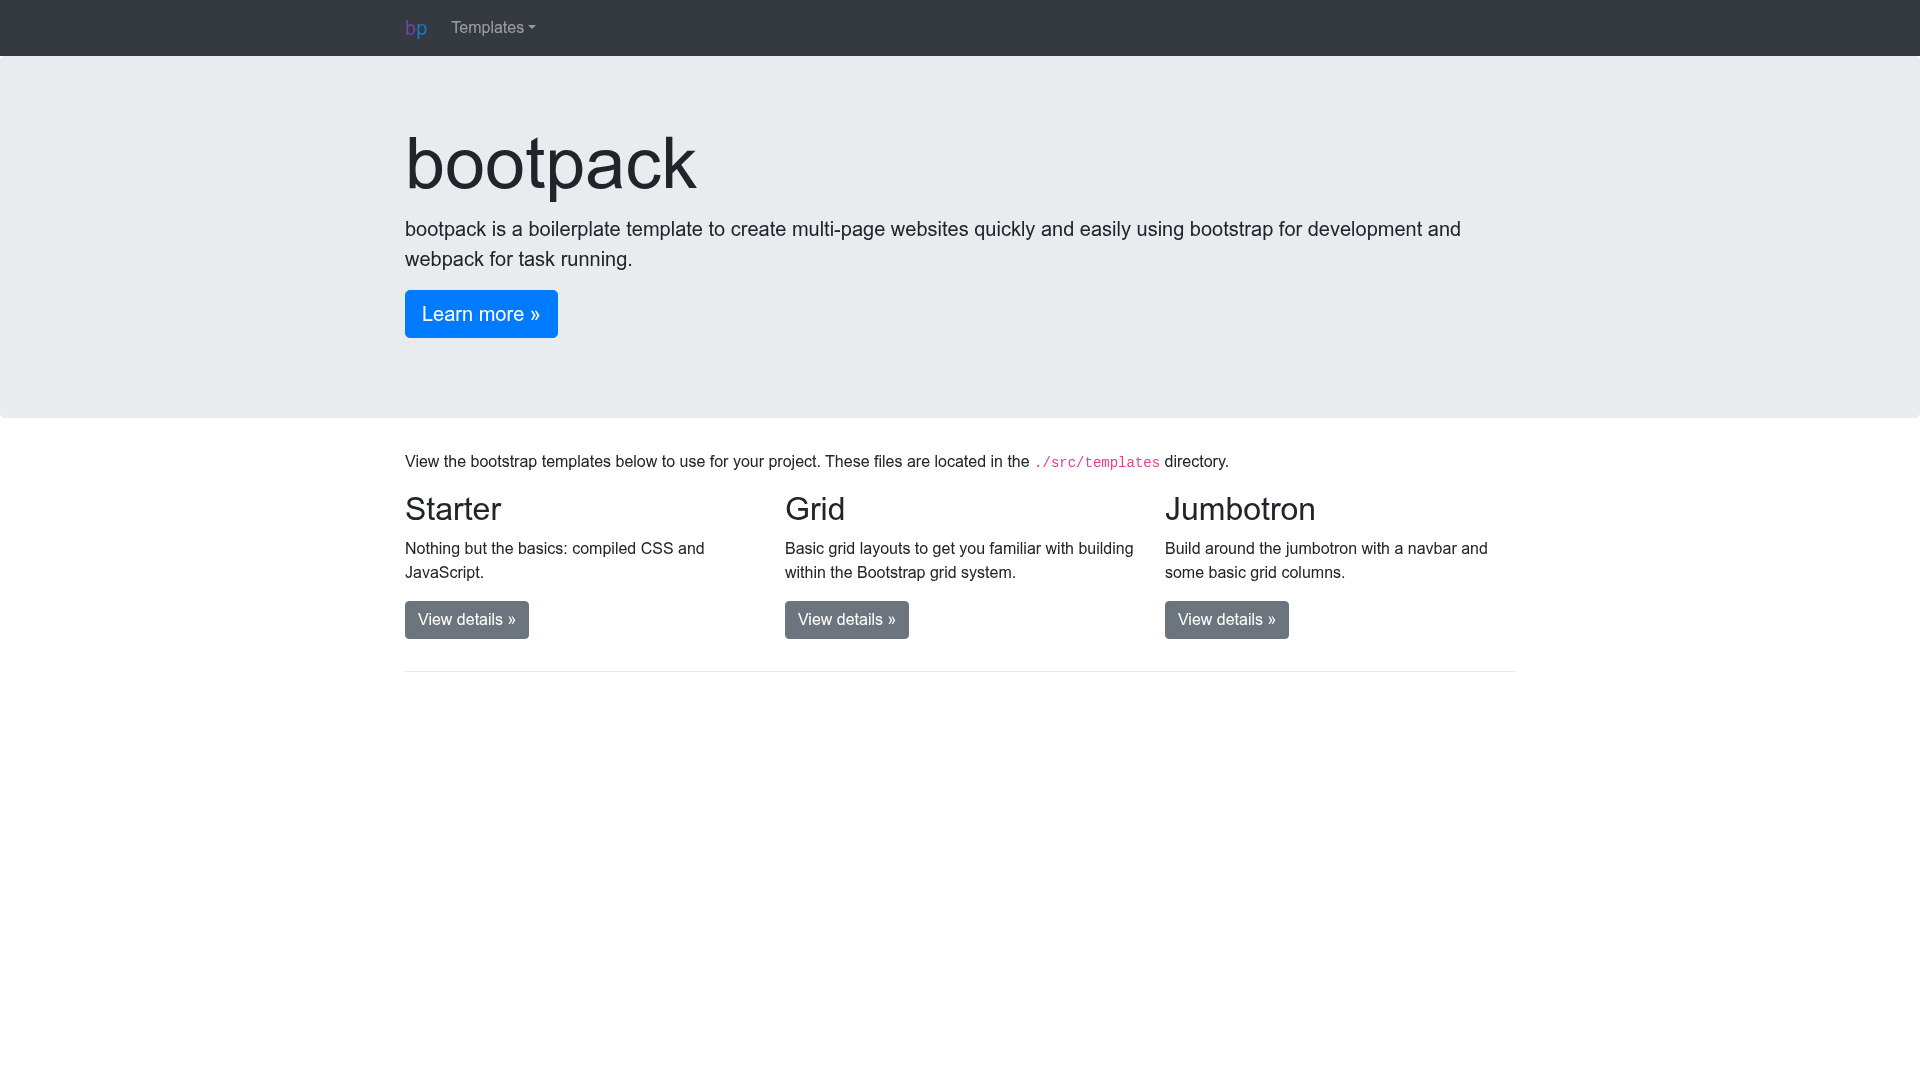
Task: Click the 'Build around the jumbotron' description
Action: coord(1326,560)
